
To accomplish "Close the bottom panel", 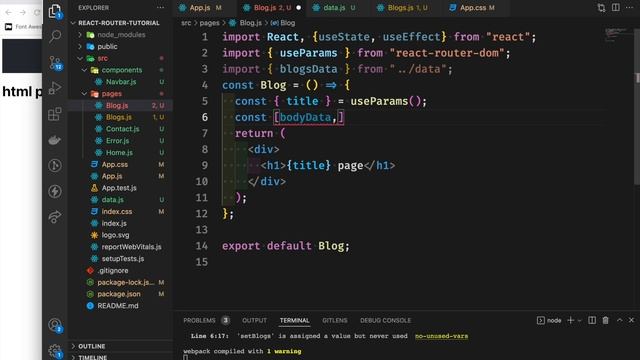I will pos(631,320).
